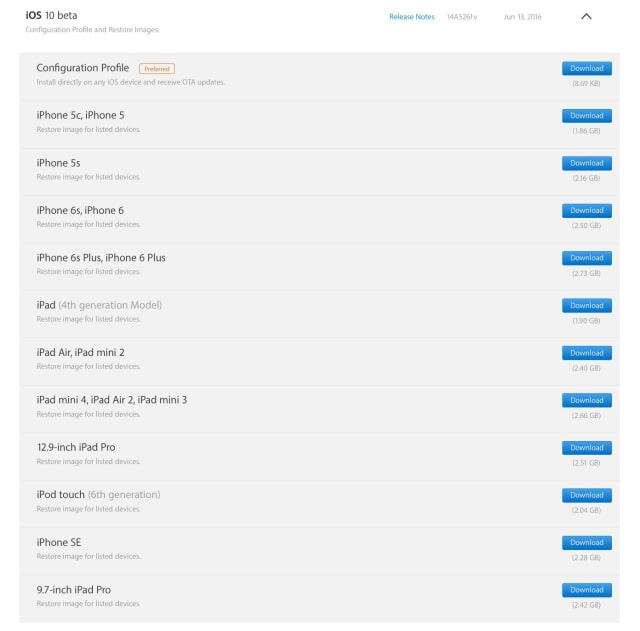
Task: Download the iPad Air, iPad mini 2 image
Action: tap(586, 353)
